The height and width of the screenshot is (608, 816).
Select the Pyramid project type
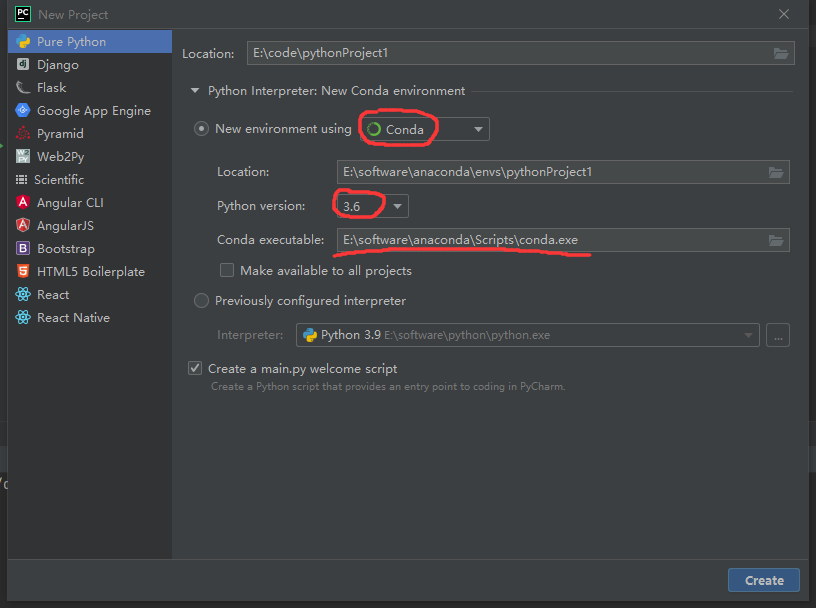(90, 133)
